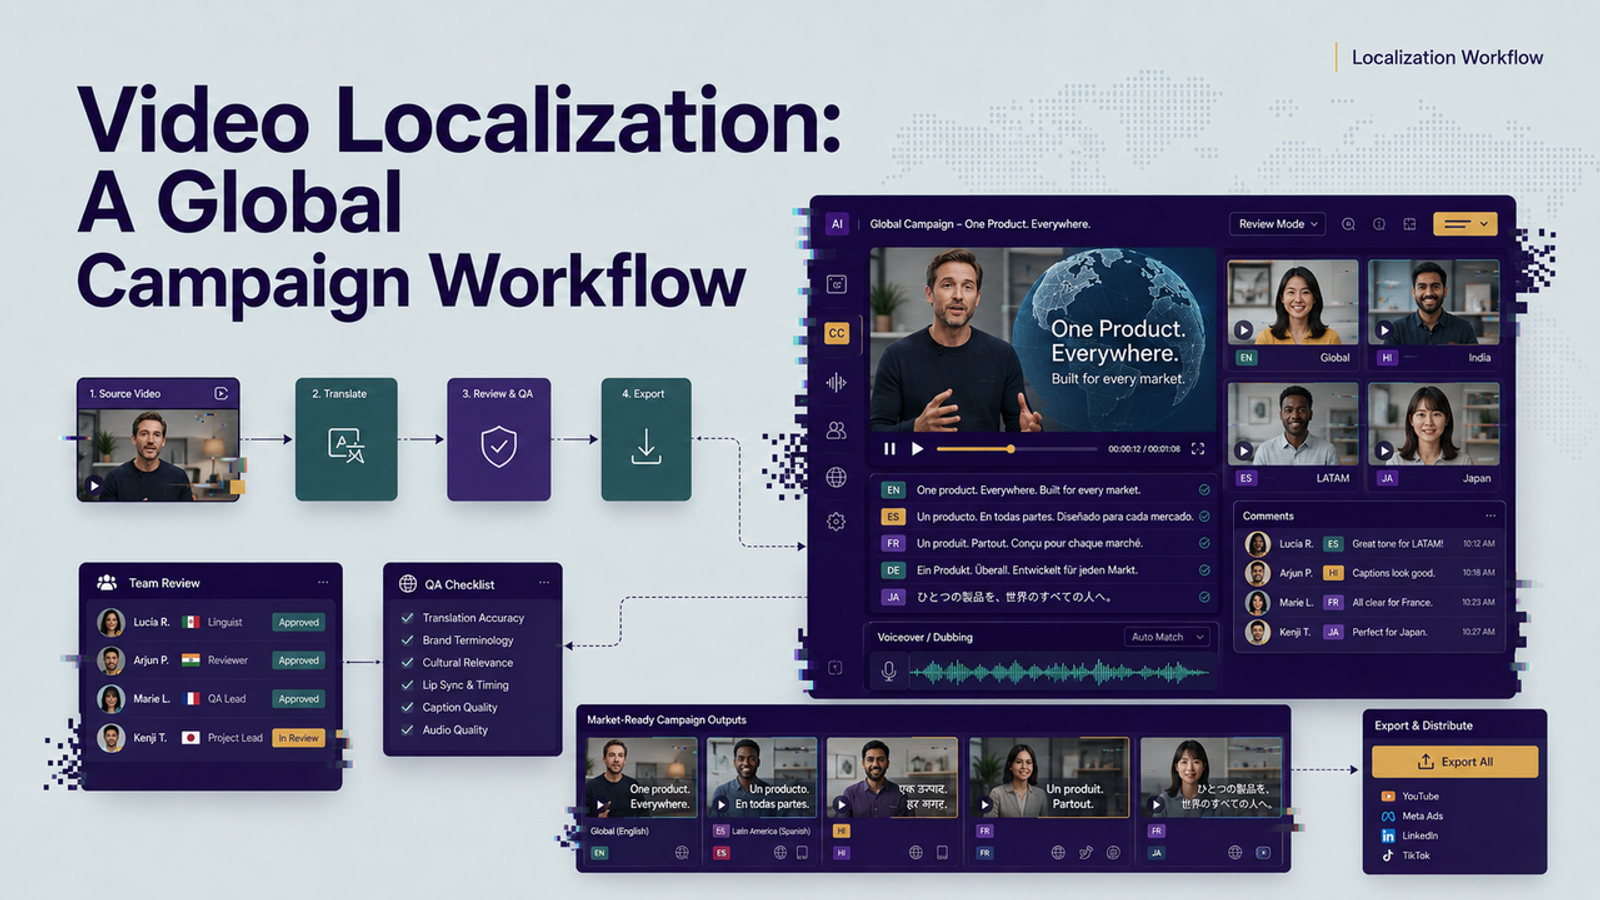Open the team members sidebar icon
Screen dimensions: 1600x900
tap(837, 430)
